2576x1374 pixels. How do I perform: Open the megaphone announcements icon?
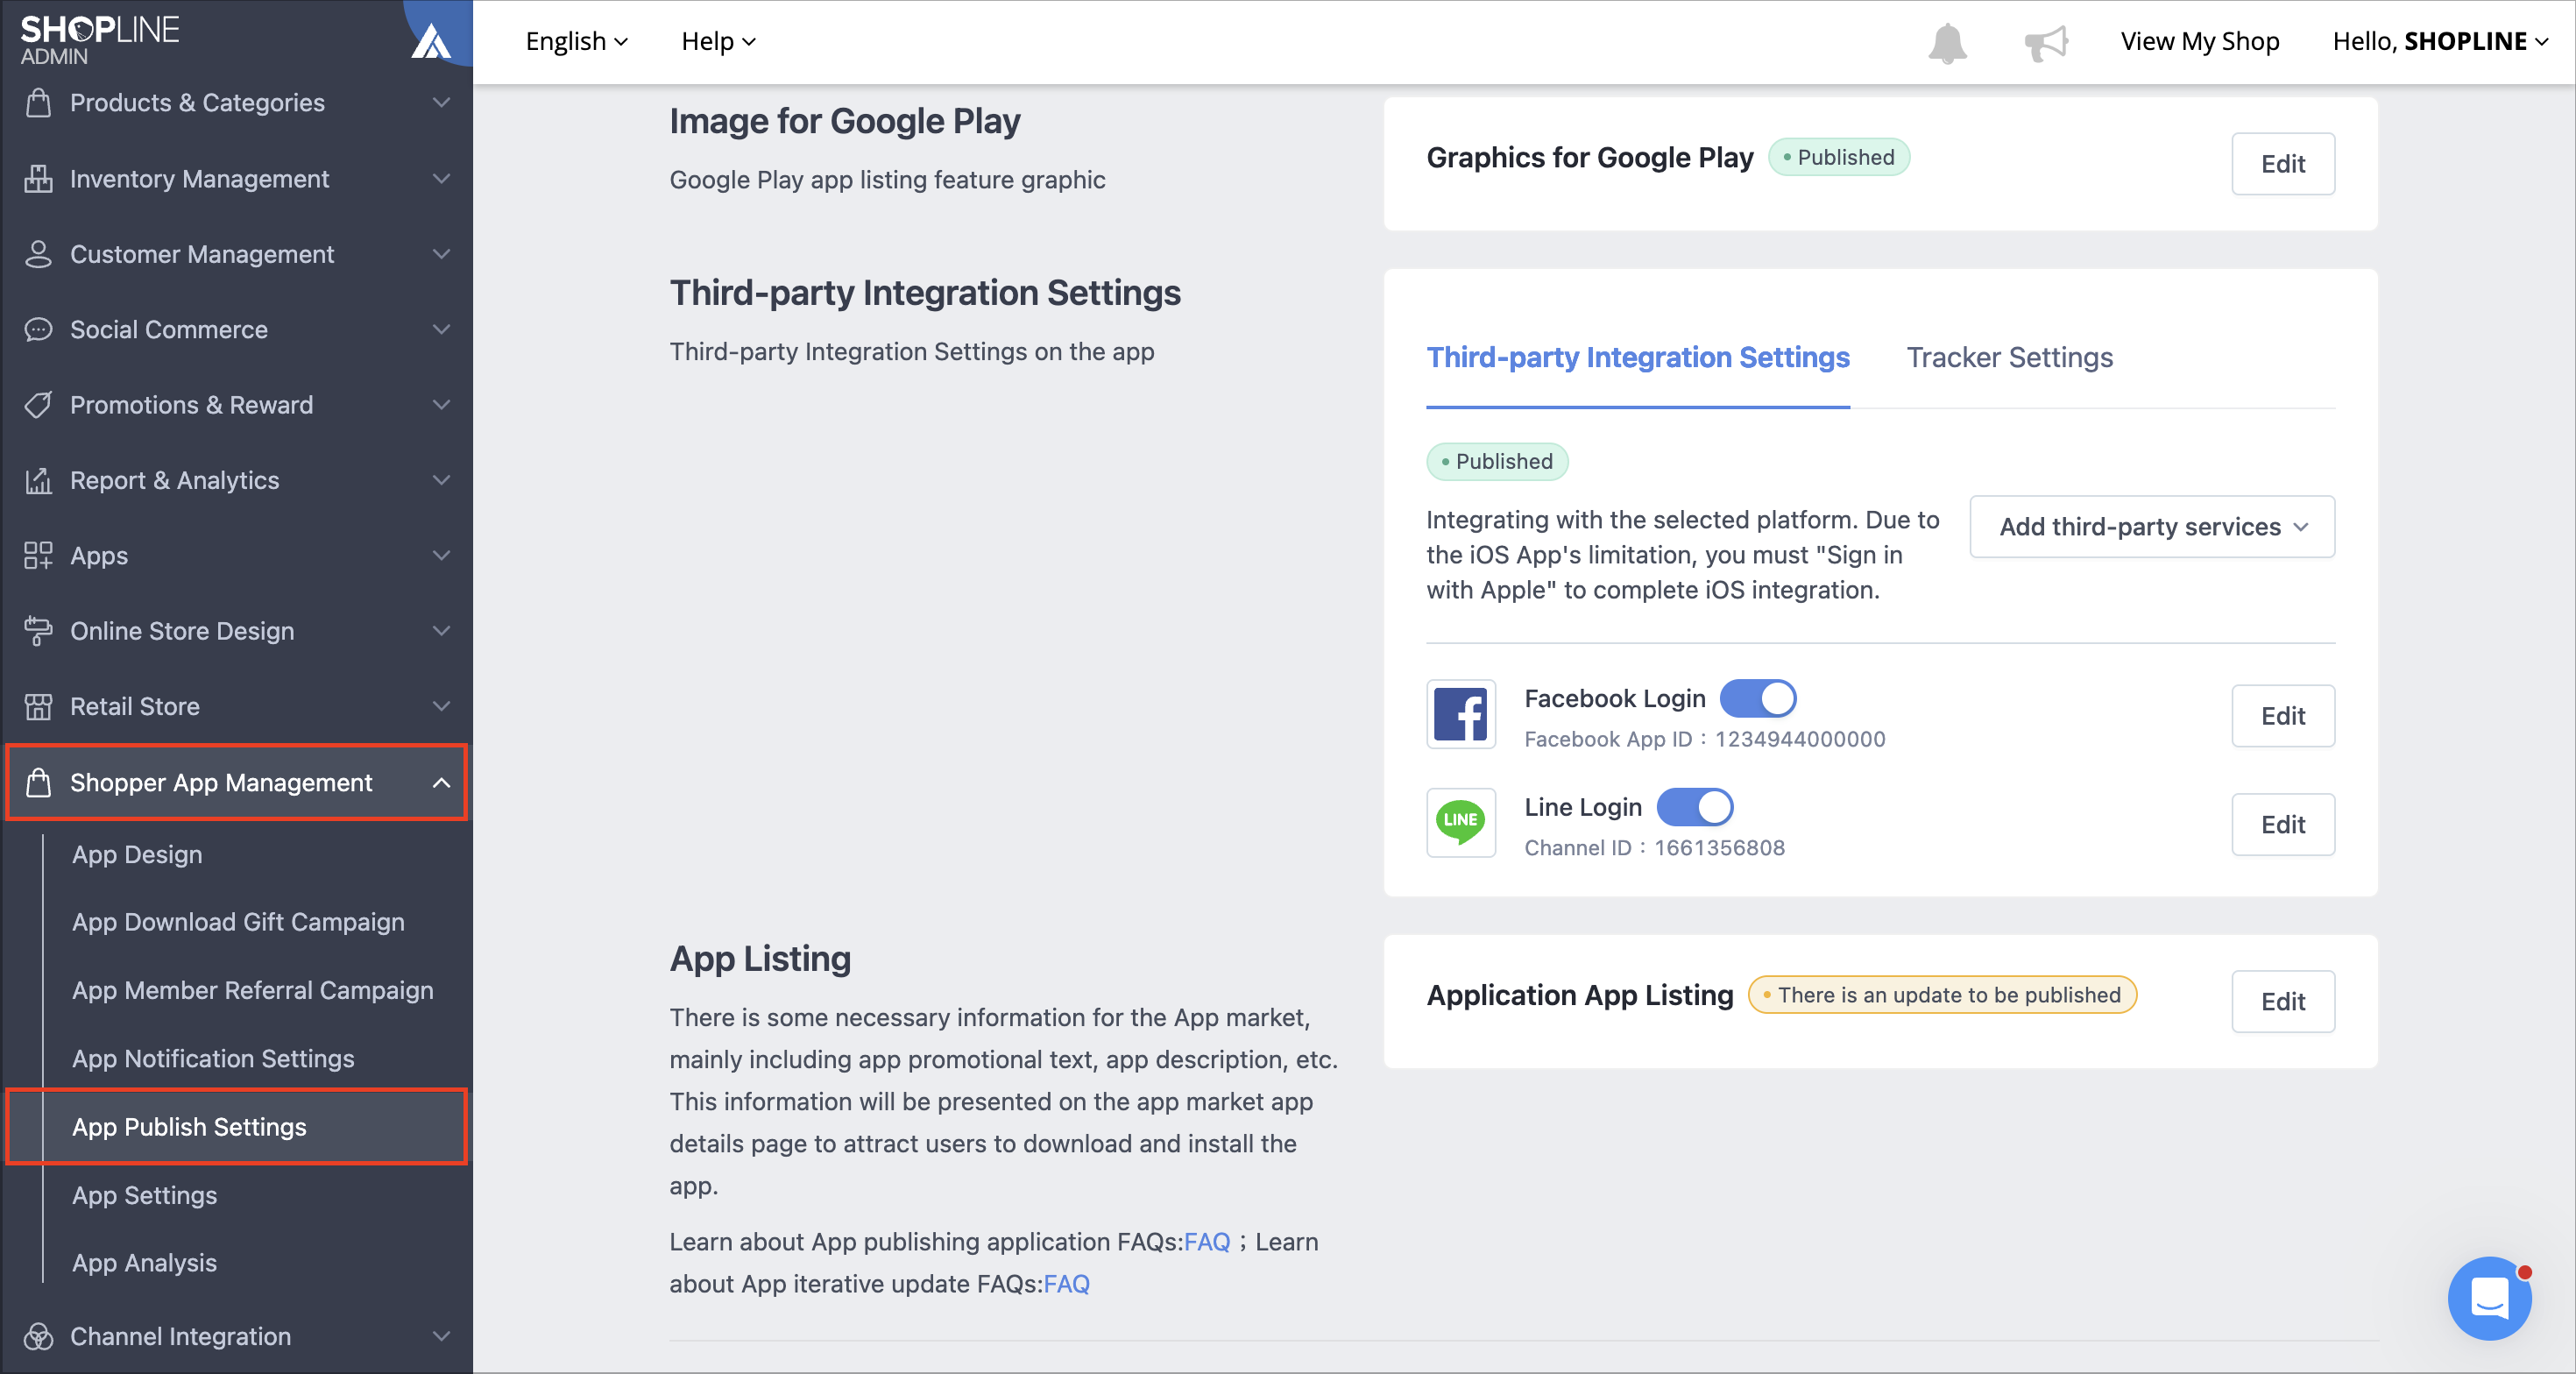(2045, 43)
